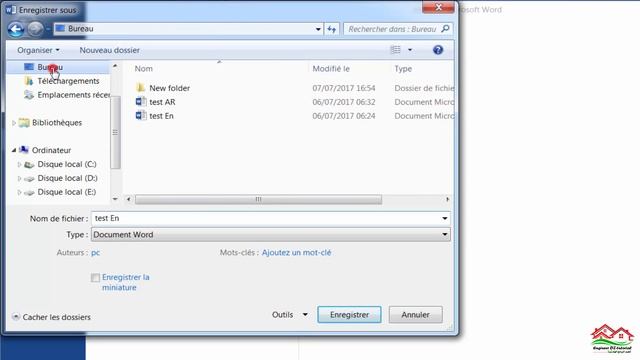Open the Outils dropdown menu
This screenshot has height=360, width=640.
(290, 315)
